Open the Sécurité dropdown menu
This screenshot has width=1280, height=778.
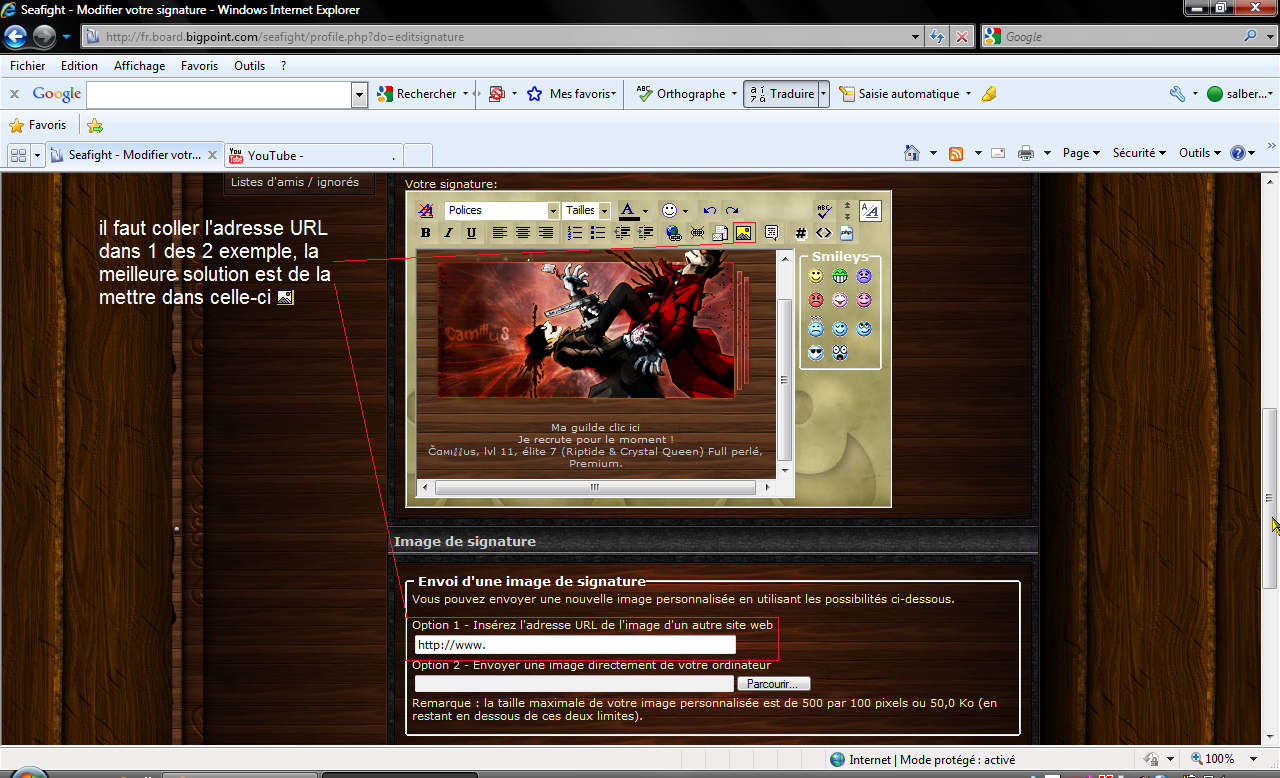(1139, 153)
